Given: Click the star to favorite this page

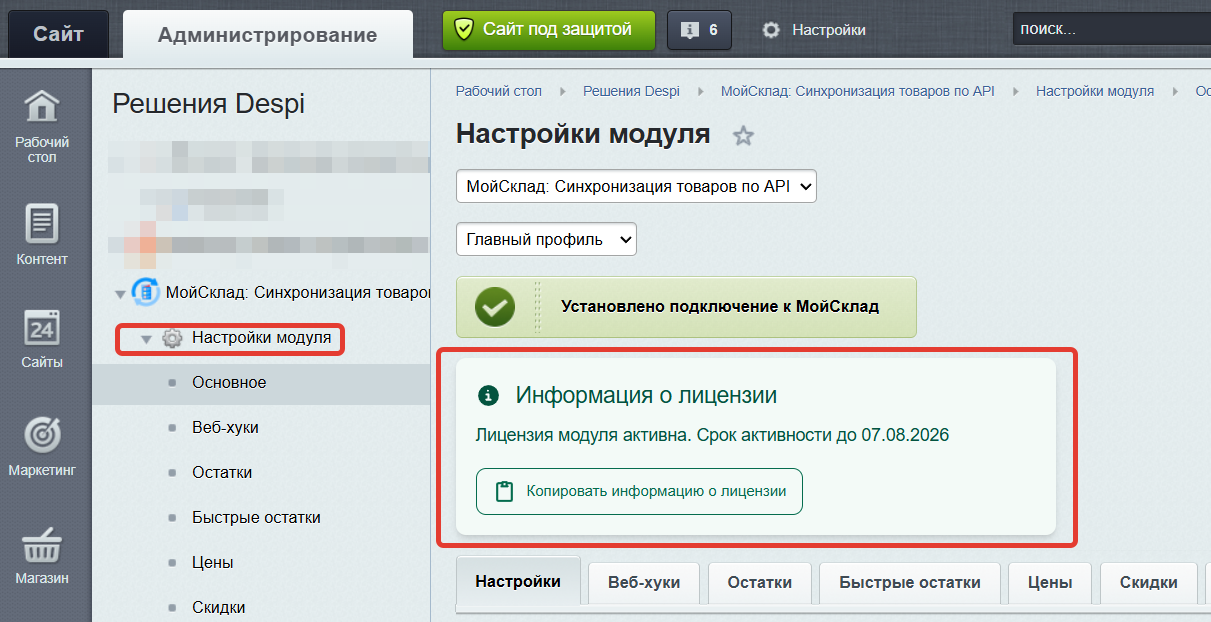Looking at the screenshot, I should click(x=743, y=136).
